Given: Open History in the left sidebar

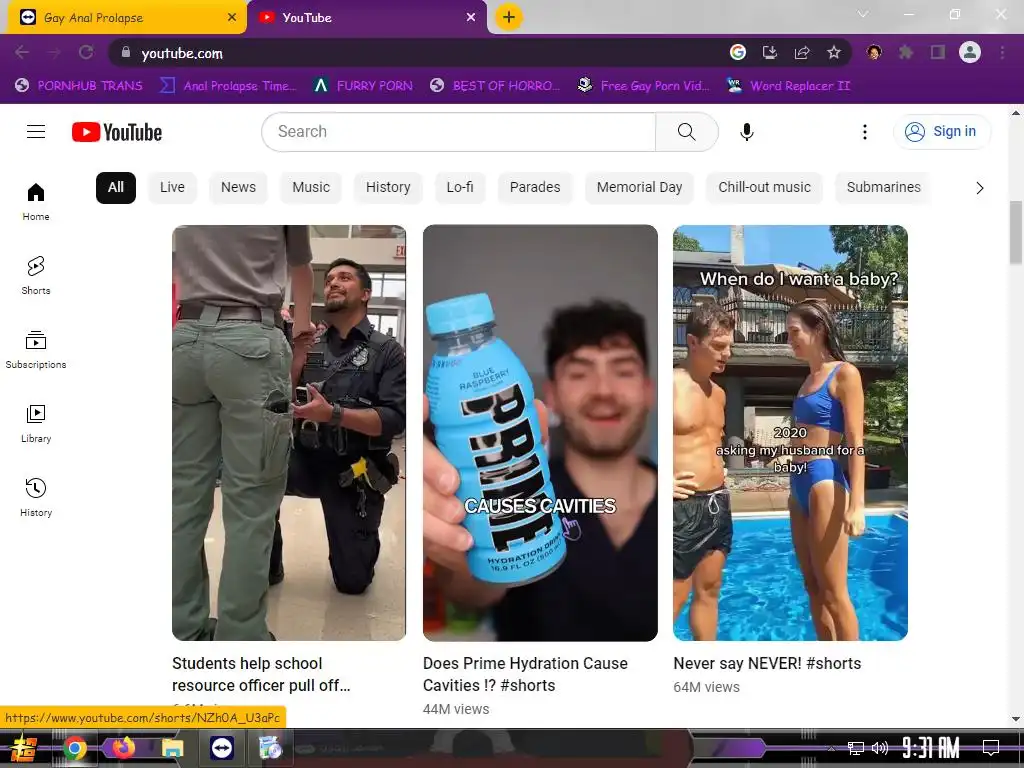Looking at the screenshot, I should click(36, 498).
